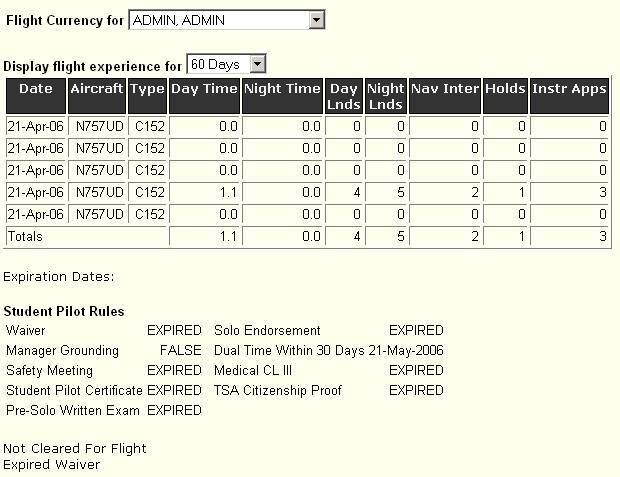Select the row with 1.1 day time
The height and width of the screenshot is (477, 620).
[307, 192]
